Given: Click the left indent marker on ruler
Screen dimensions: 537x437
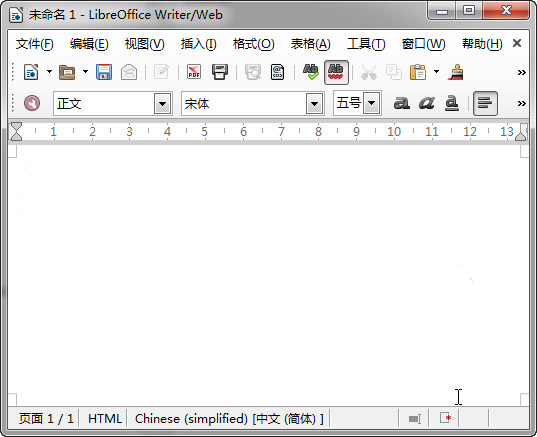Looking at the screenshot, I should click(x=16, y=132).
